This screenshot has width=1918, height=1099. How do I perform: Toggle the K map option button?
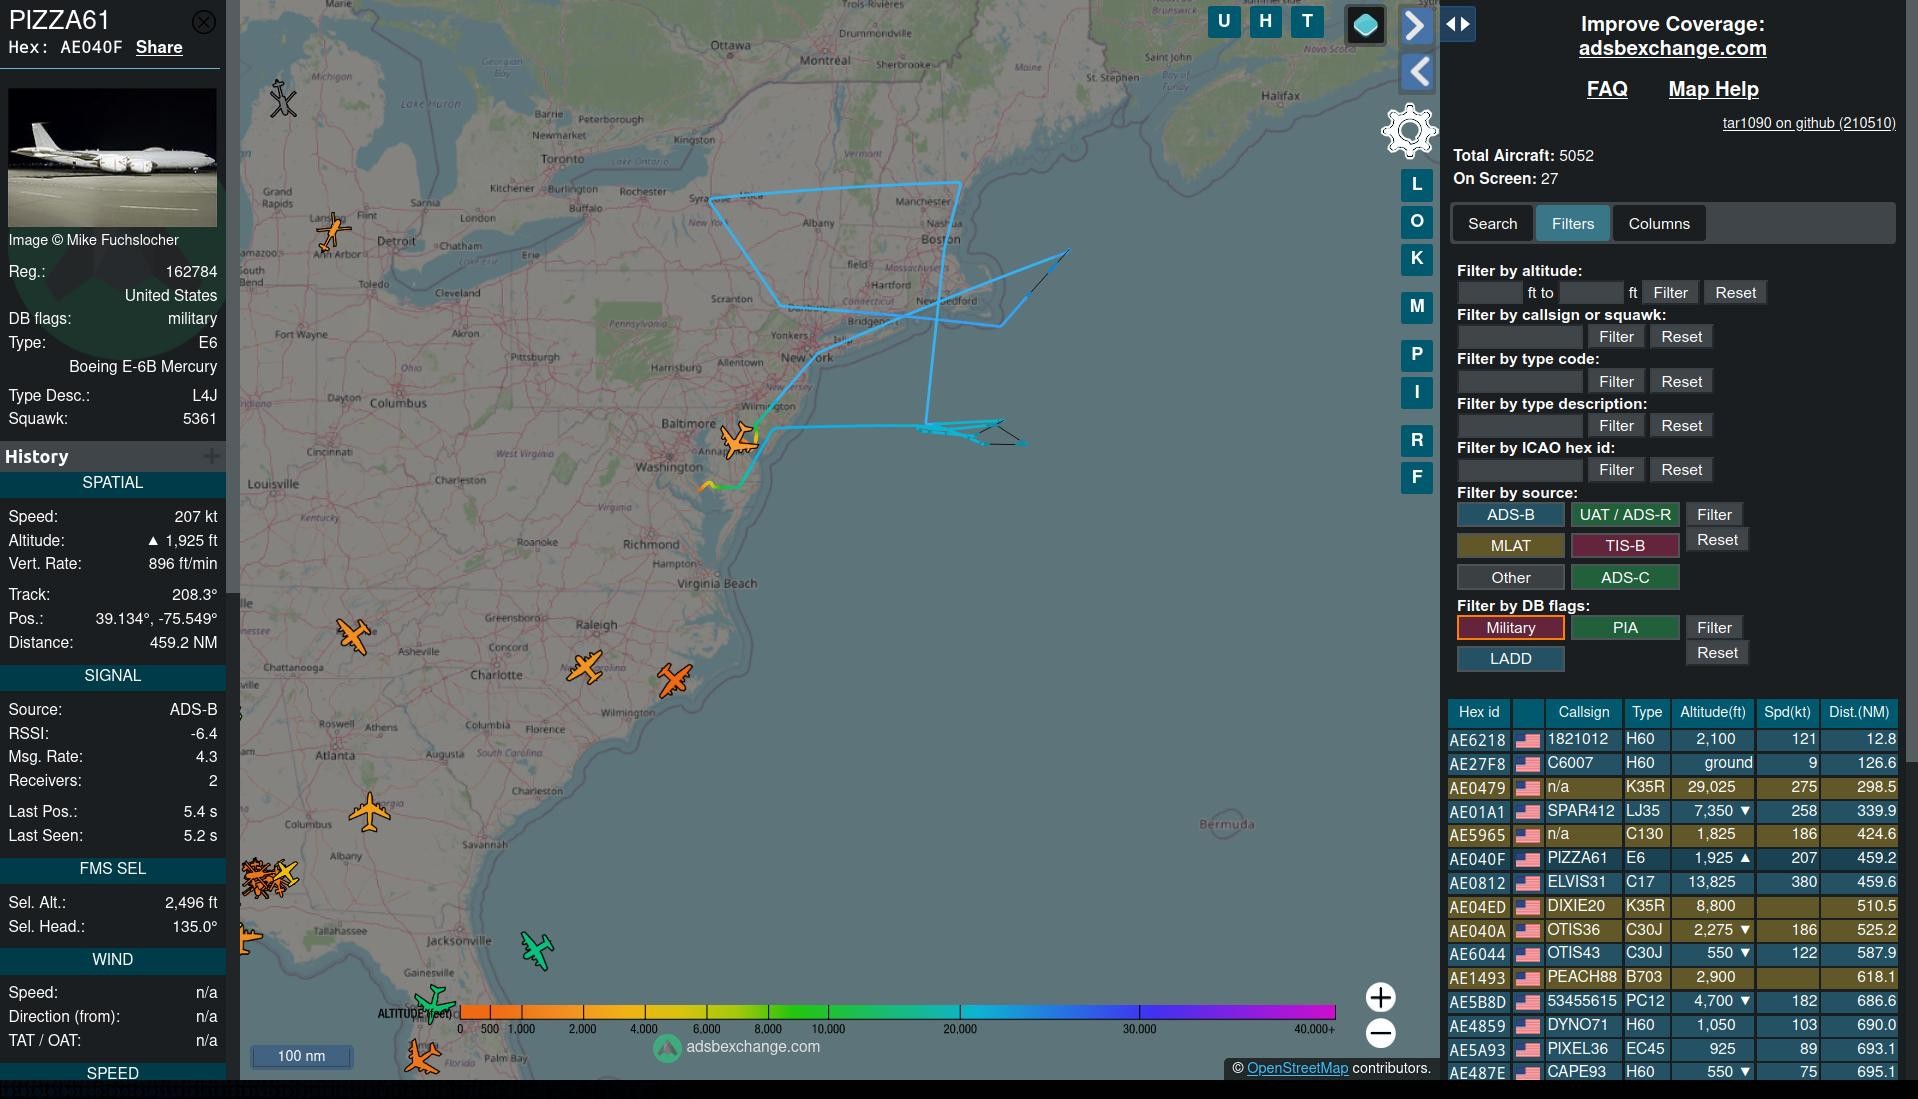[x=1417, y=259]
